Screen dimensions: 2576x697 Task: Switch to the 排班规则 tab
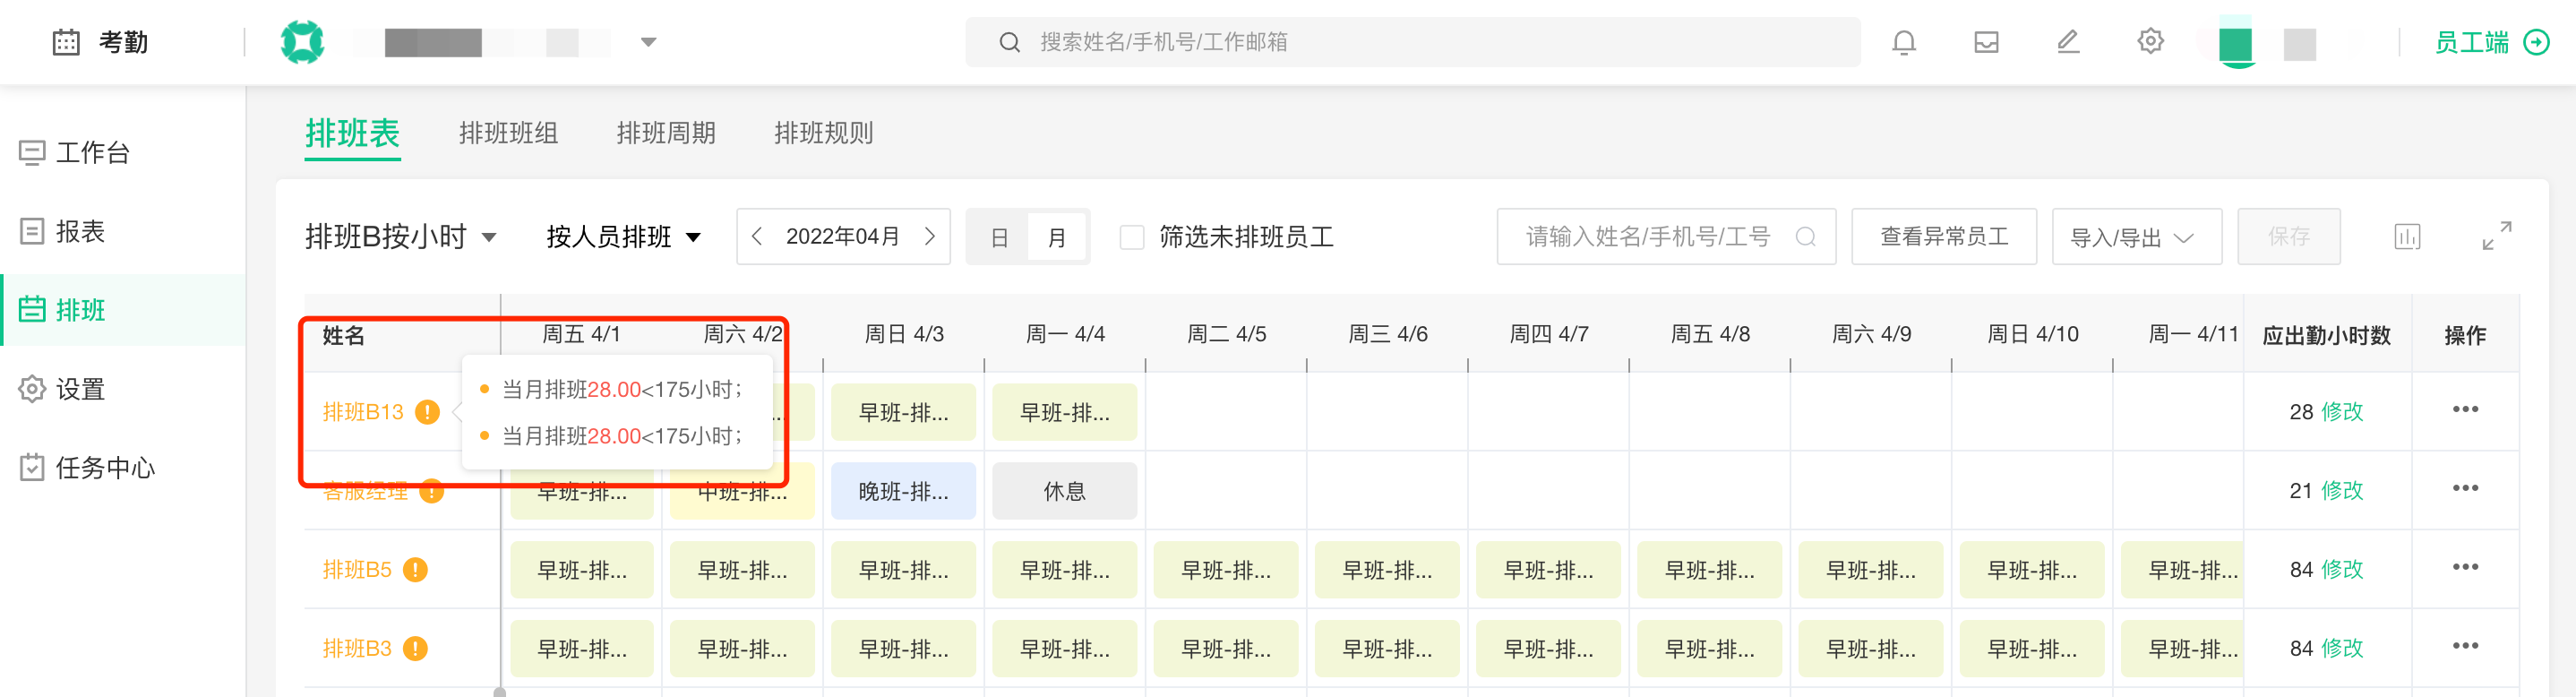[823, 133]
